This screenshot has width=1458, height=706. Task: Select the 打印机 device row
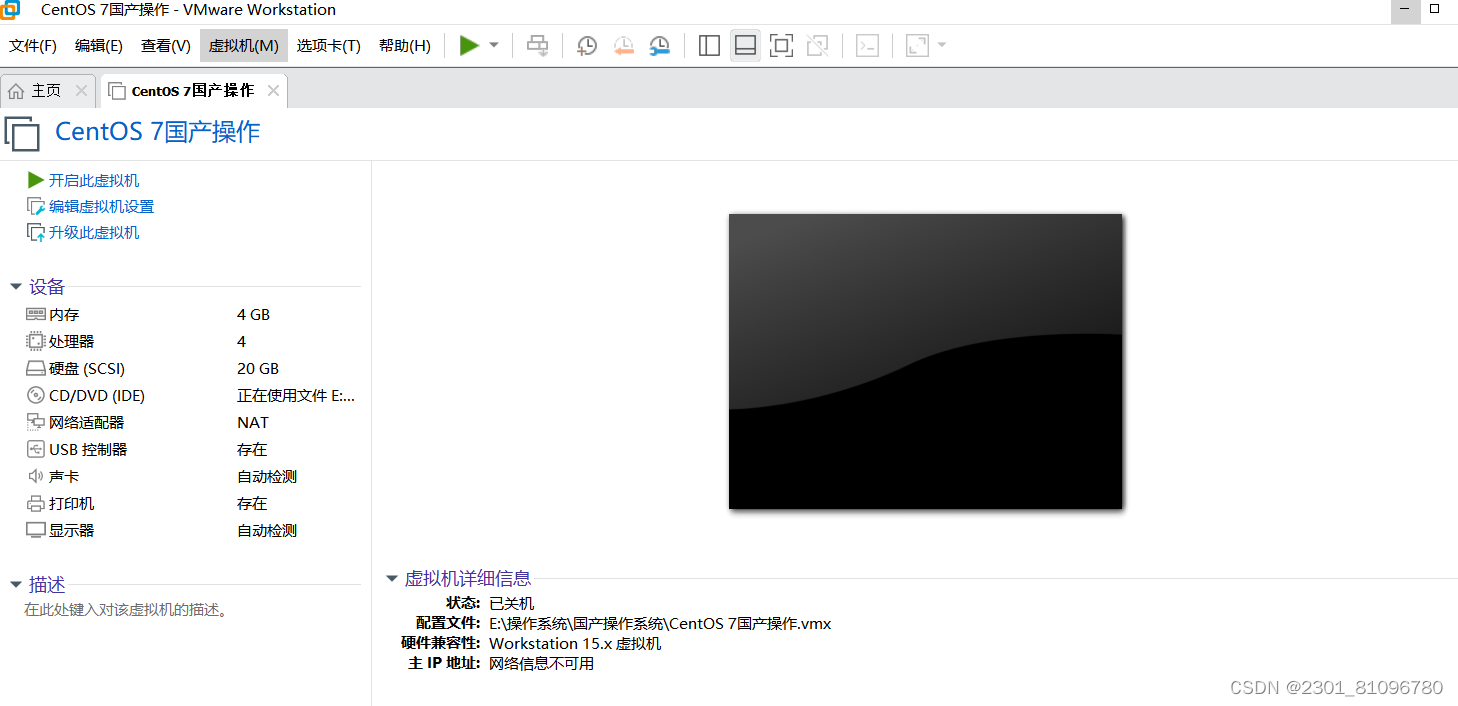coord(192,503)
